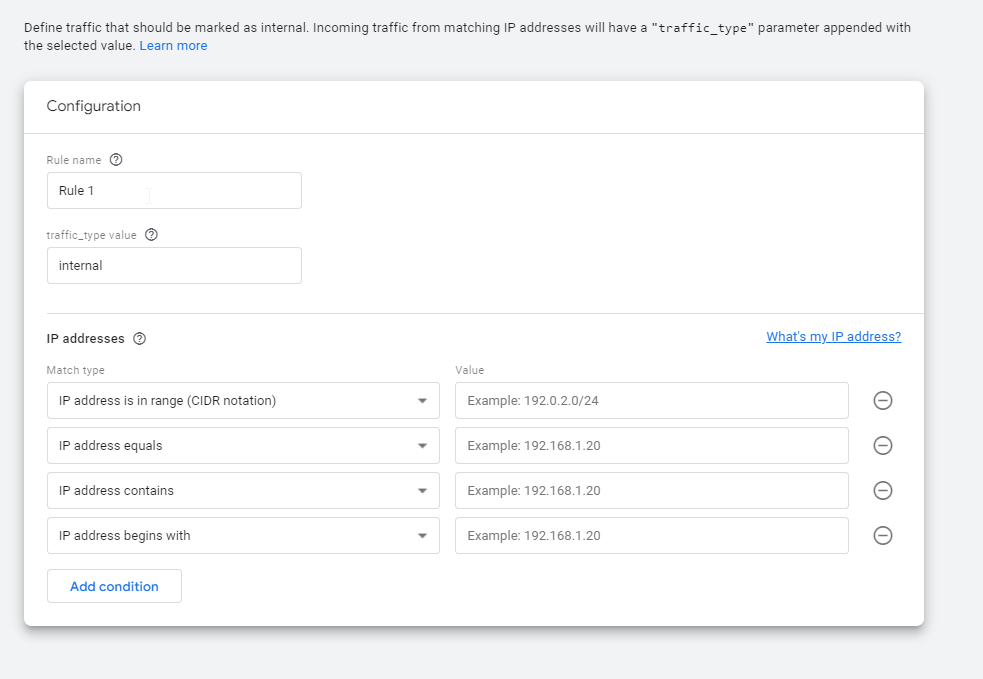Open 'IP address equals' match type dropdown
Screen dimensions: 983x679
[243, 446]
